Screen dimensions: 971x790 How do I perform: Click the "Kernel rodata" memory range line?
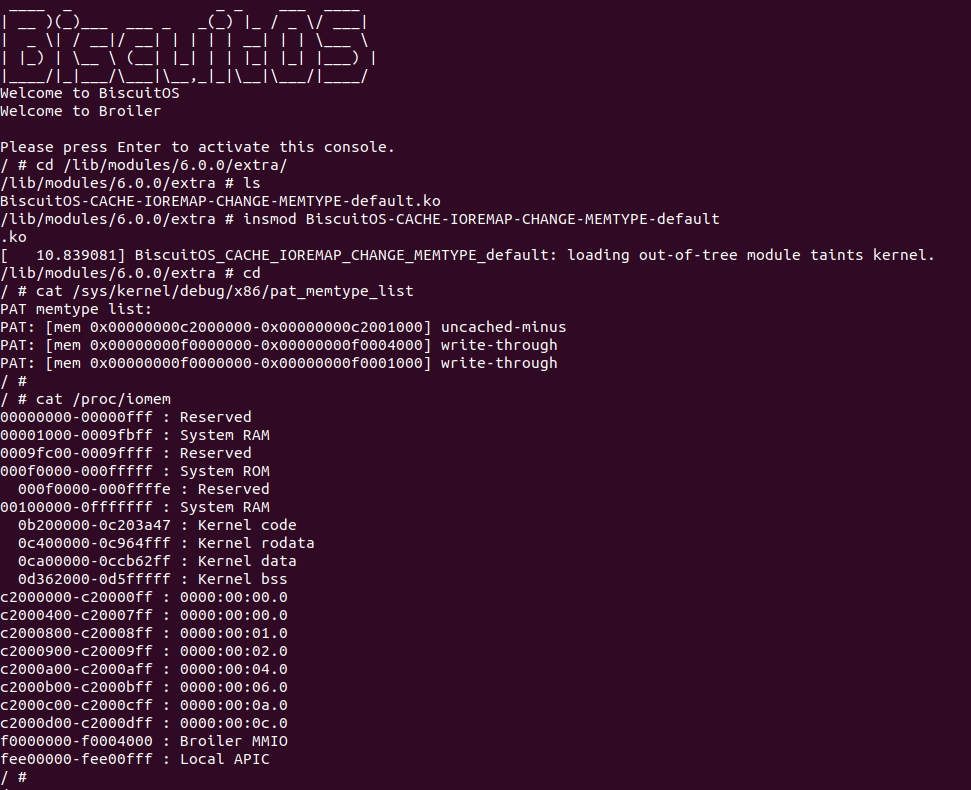pos(166,543)
